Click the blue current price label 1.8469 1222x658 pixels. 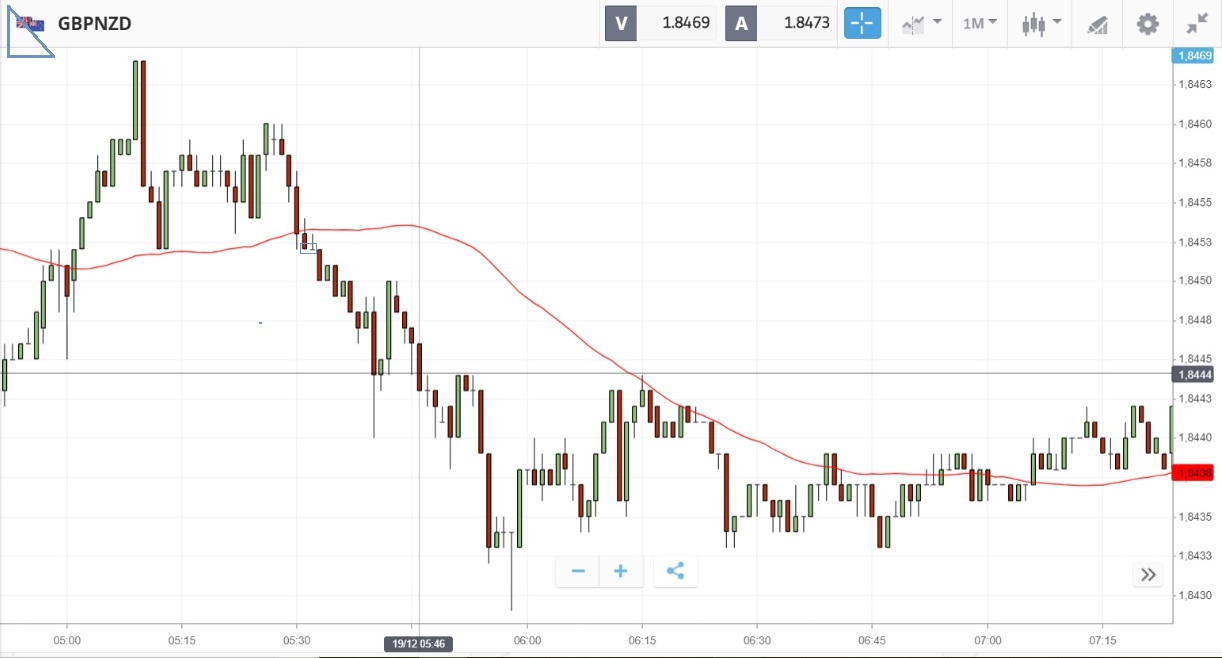(x=1194, y=56)
